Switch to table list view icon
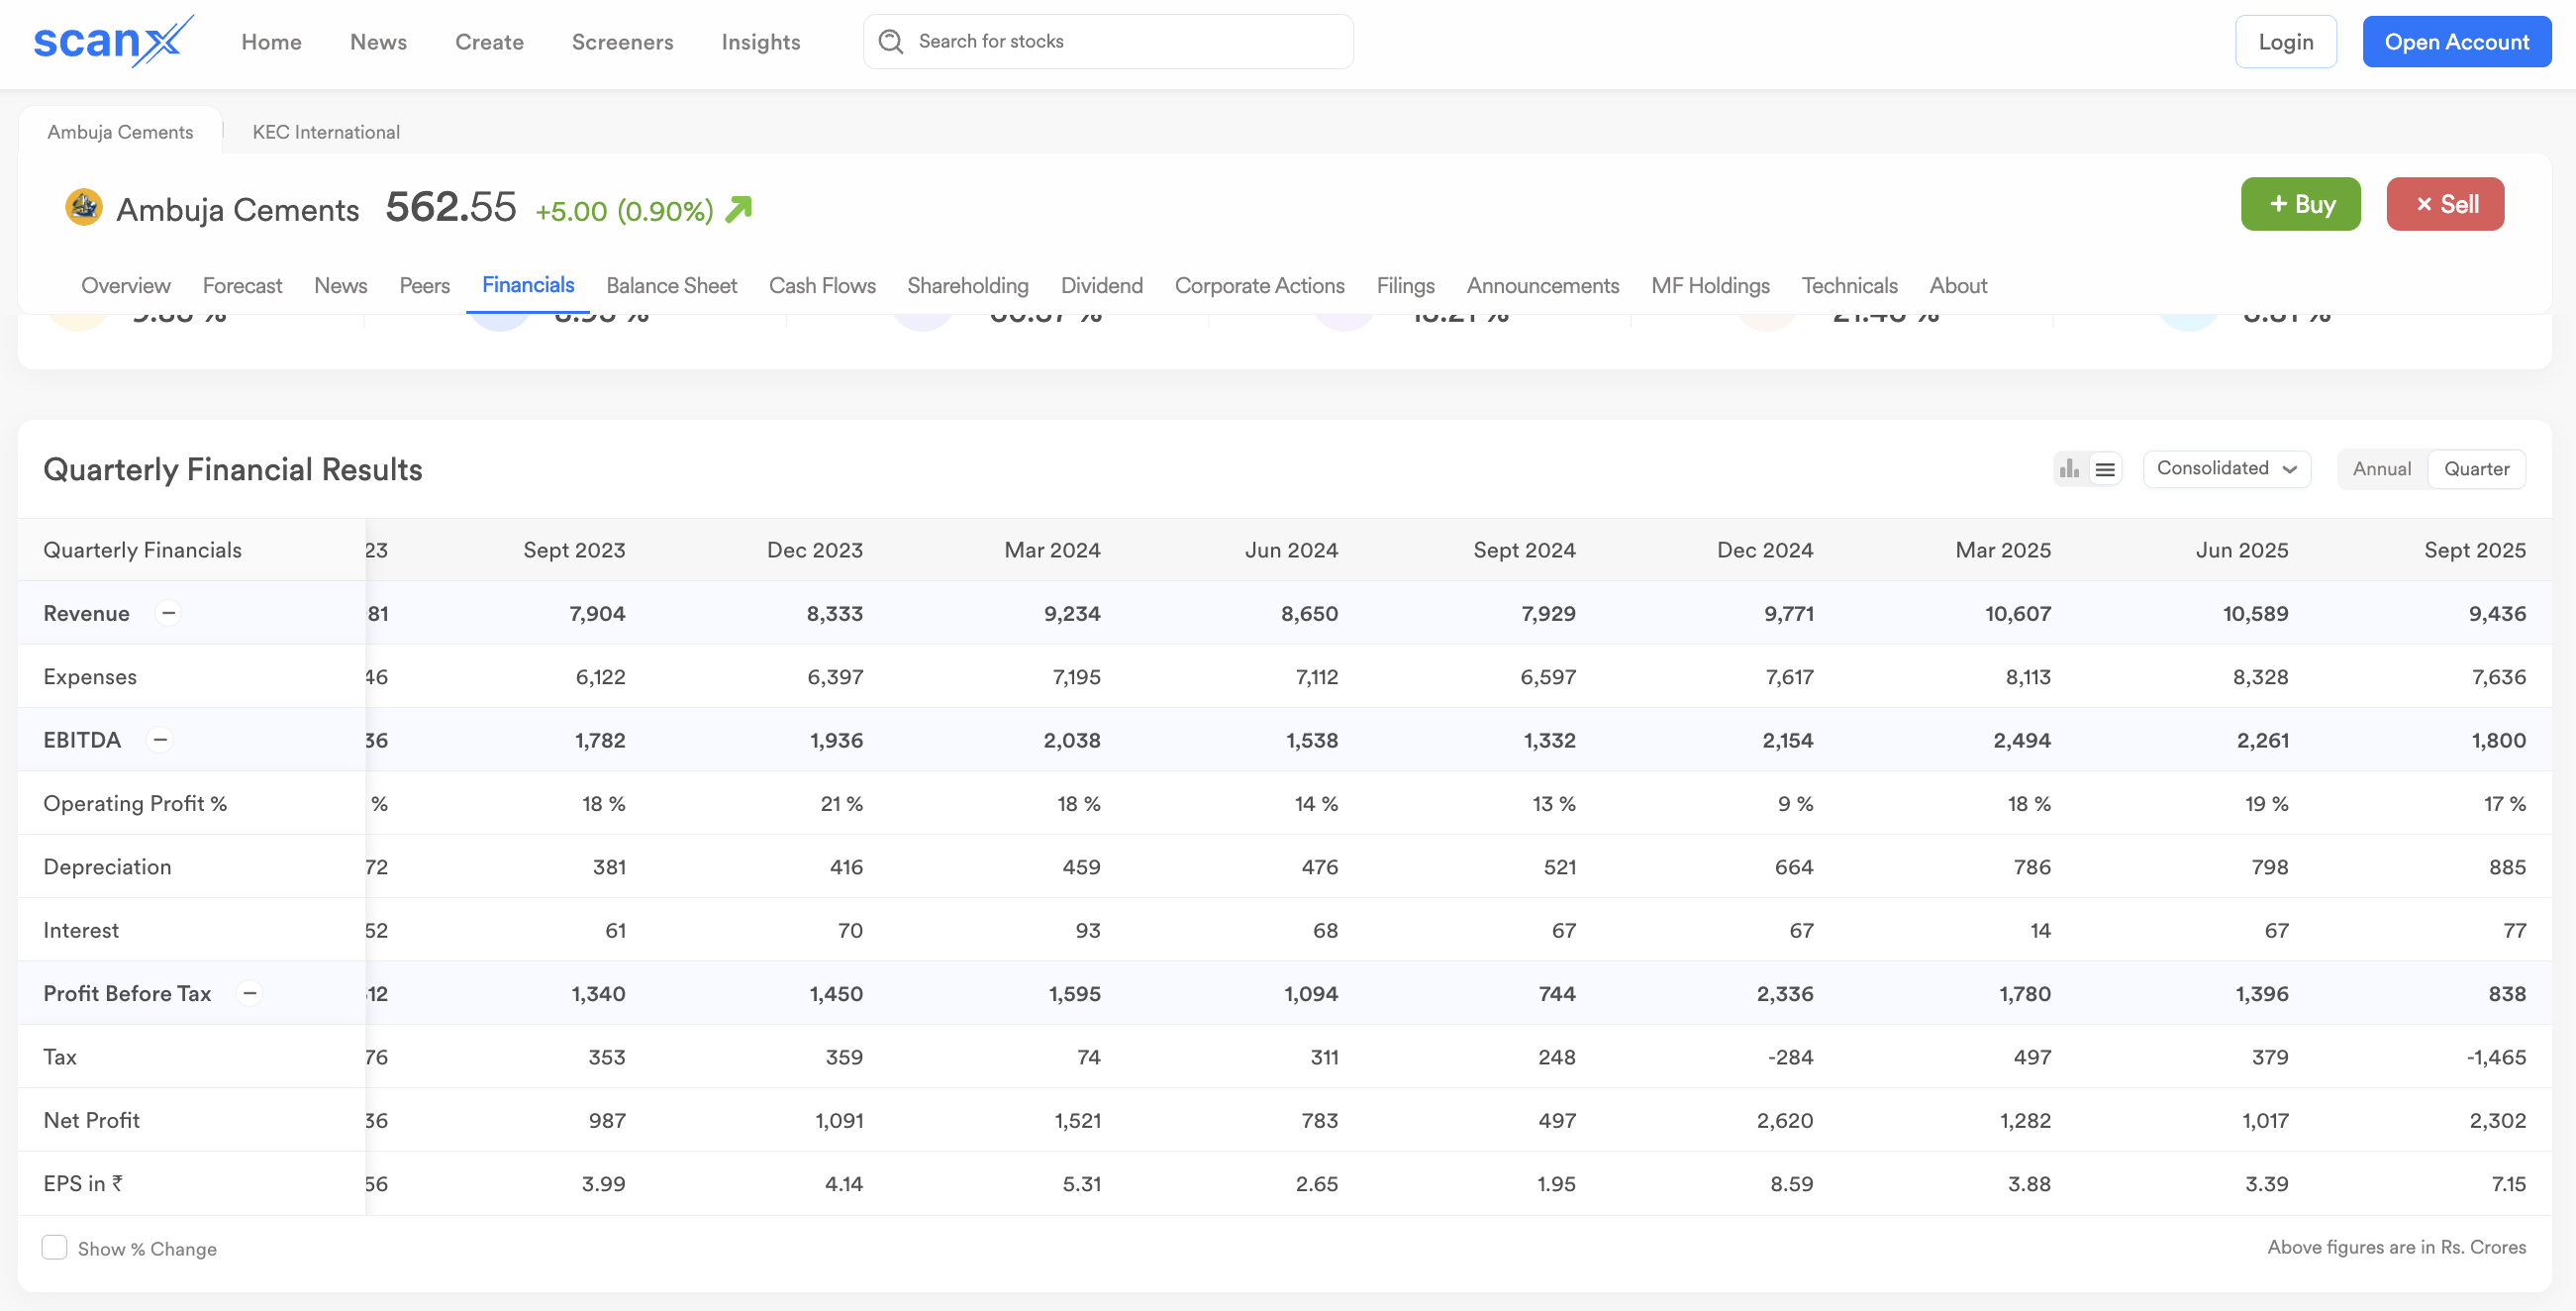Viewport: 2576px width, 1311px height. (2105, 469)
